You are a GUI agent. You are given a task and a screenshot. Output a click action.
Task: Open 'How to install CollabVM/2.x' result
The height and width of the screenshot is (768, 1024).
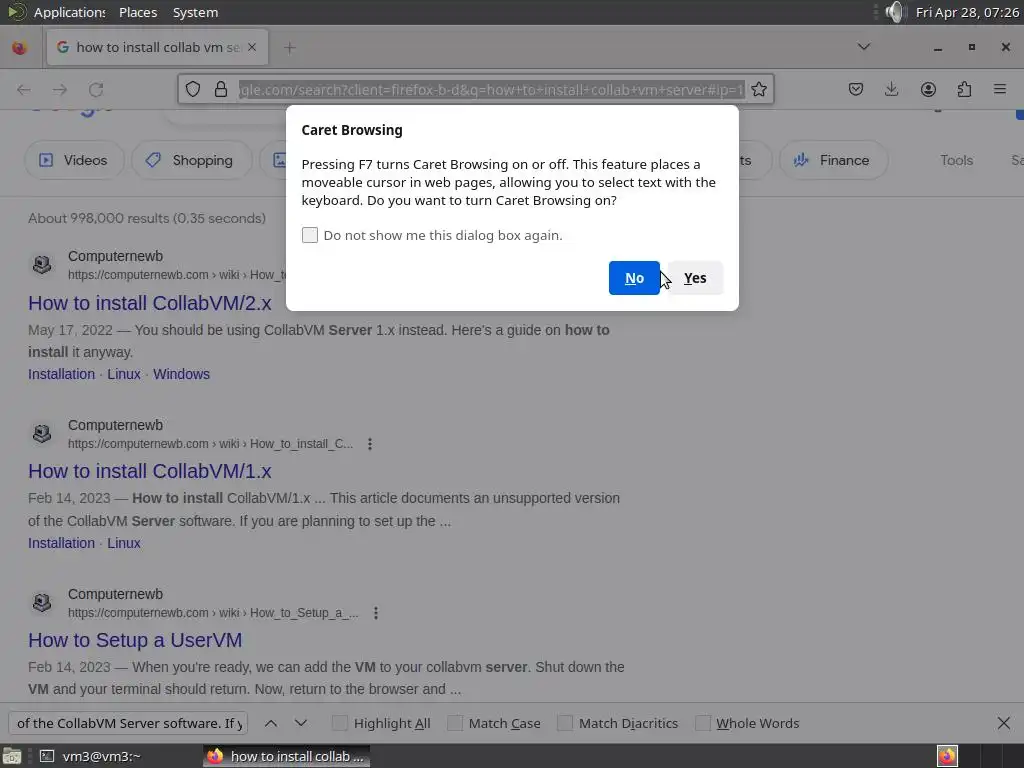click(150, 303)
